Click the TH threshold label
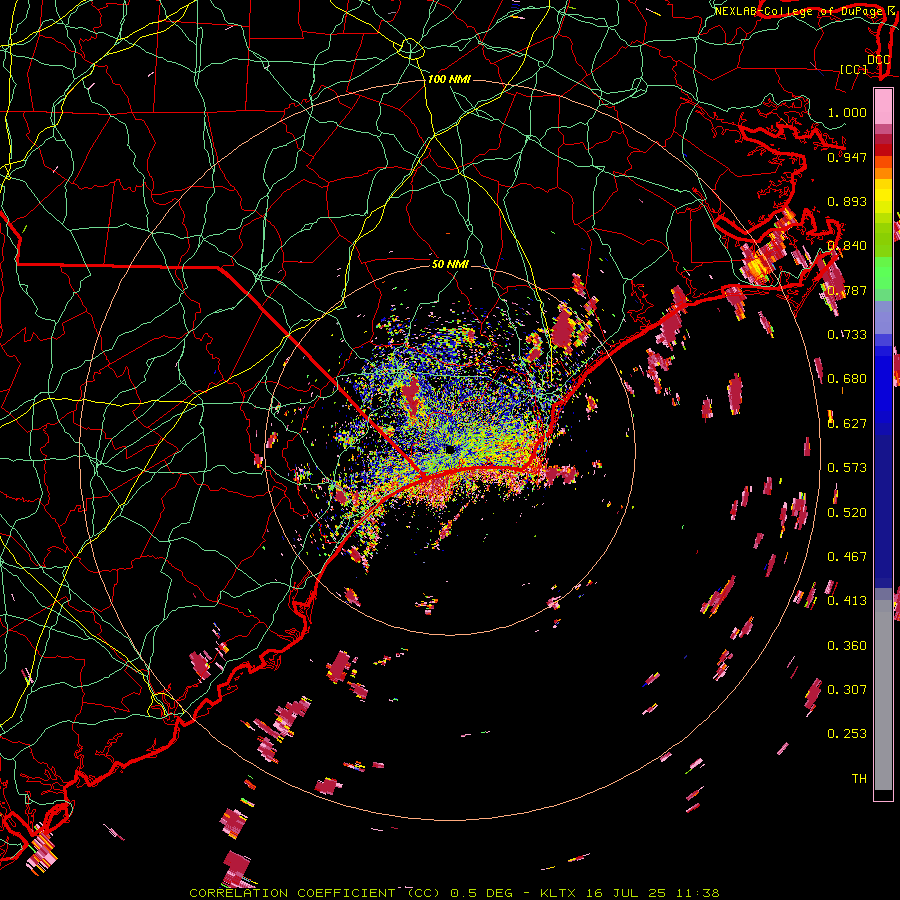 point(859,779)
